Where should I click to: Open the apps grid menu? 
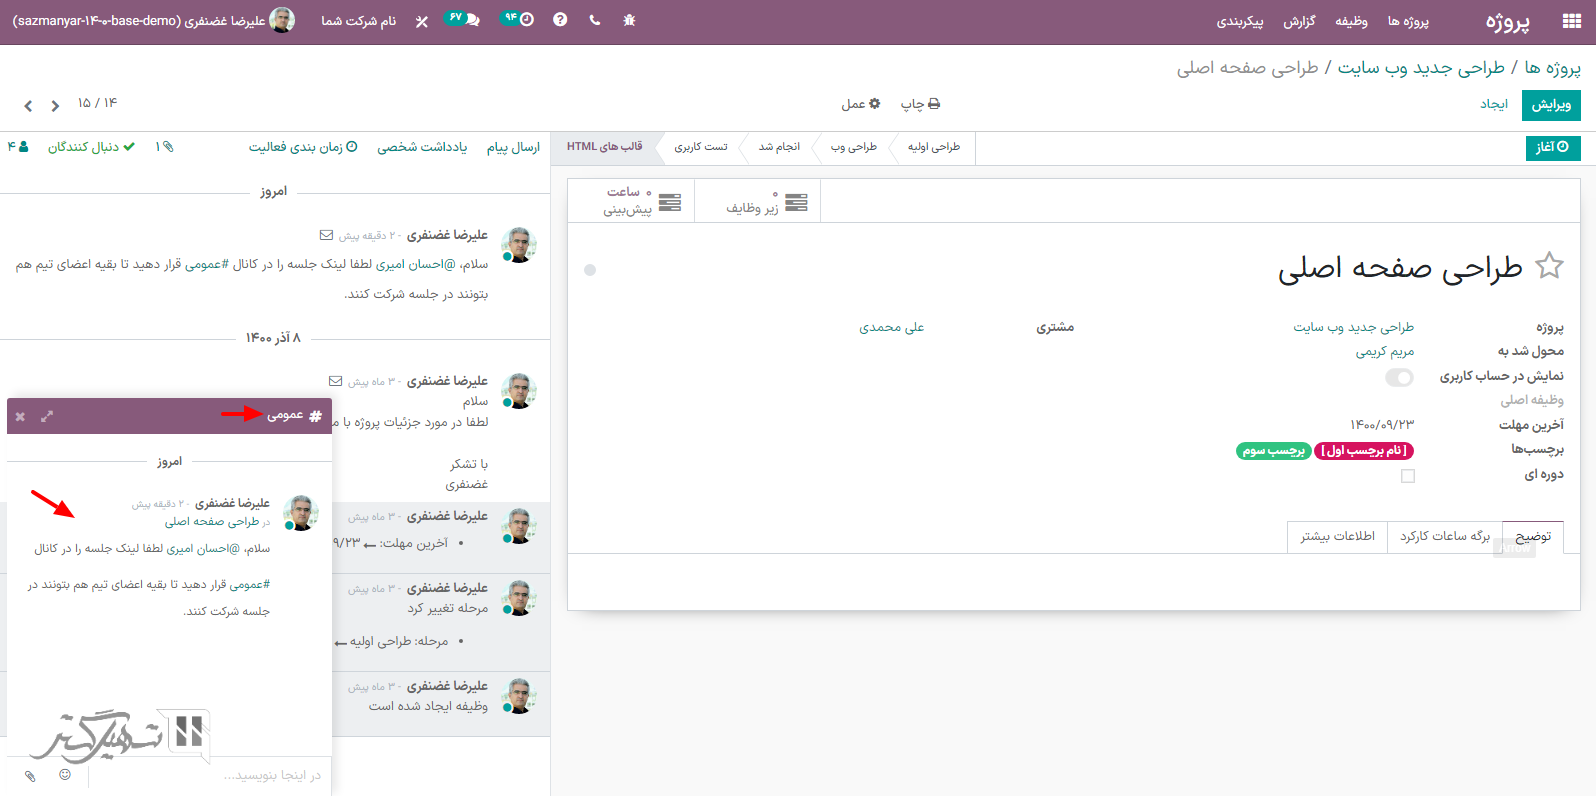coord(1571,21)
